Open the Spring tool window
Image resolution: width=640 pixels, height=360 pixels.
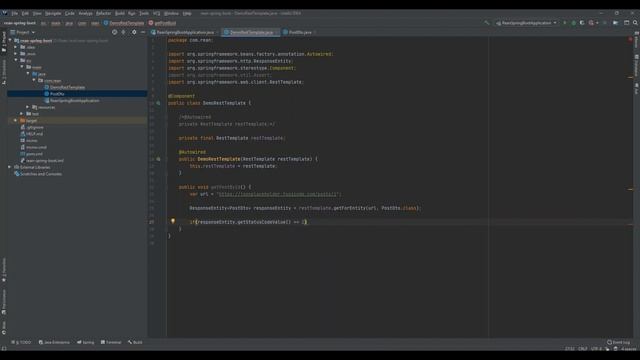click(x=86, y=342)
